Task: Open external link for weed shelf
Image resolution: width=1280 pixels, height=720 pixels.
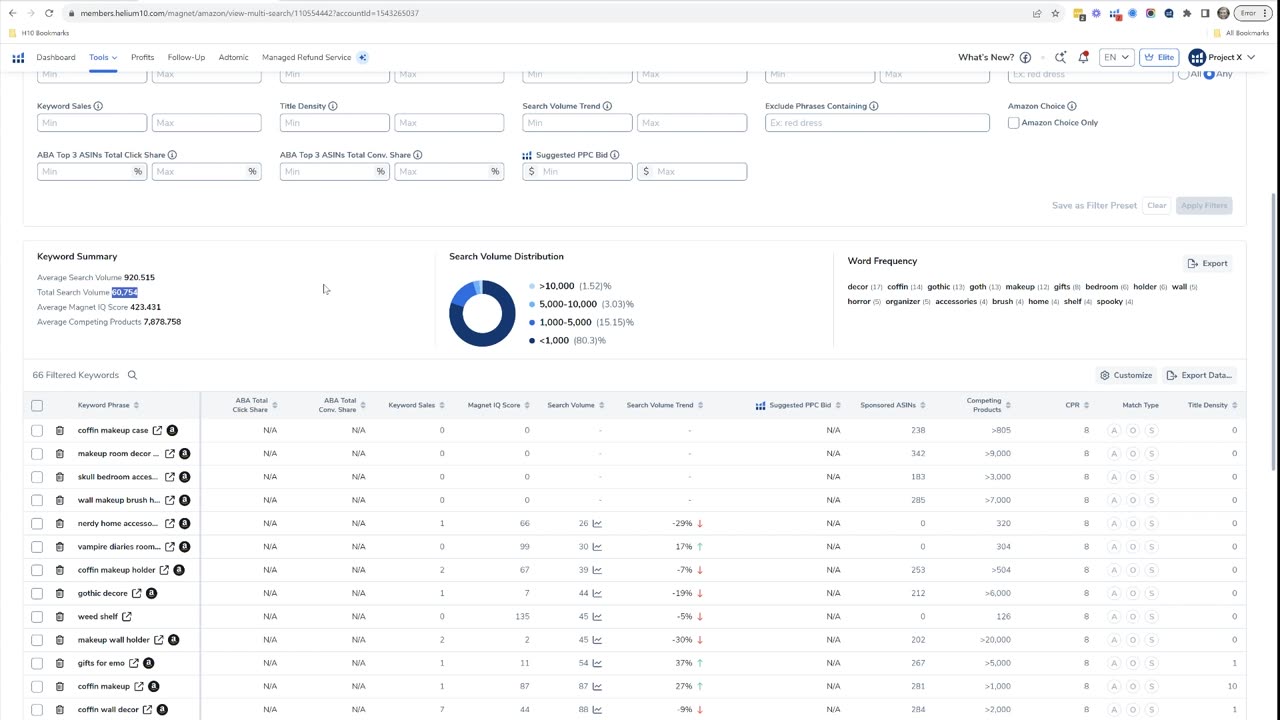Action: tap(126, 616)
